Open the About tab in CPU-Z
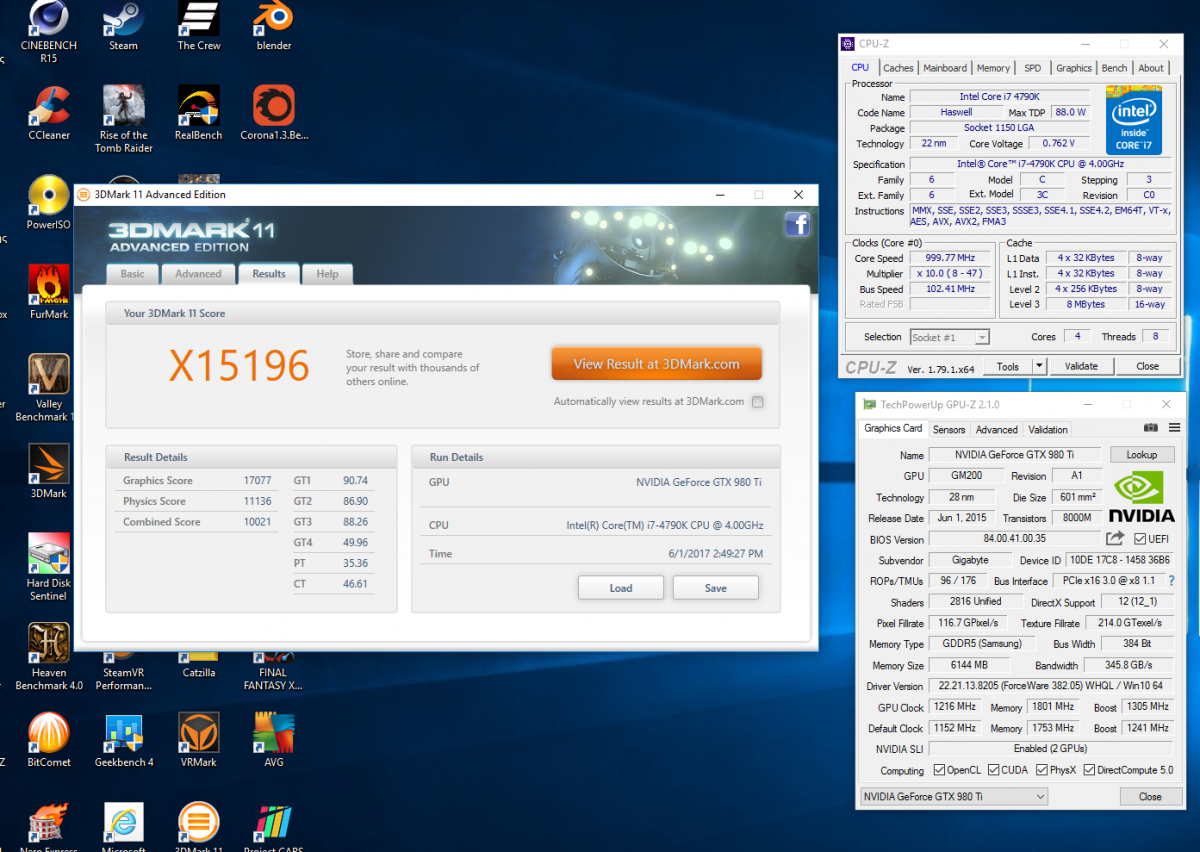Viewport: 1200px width, 852px height. [x=1151, y=68]
